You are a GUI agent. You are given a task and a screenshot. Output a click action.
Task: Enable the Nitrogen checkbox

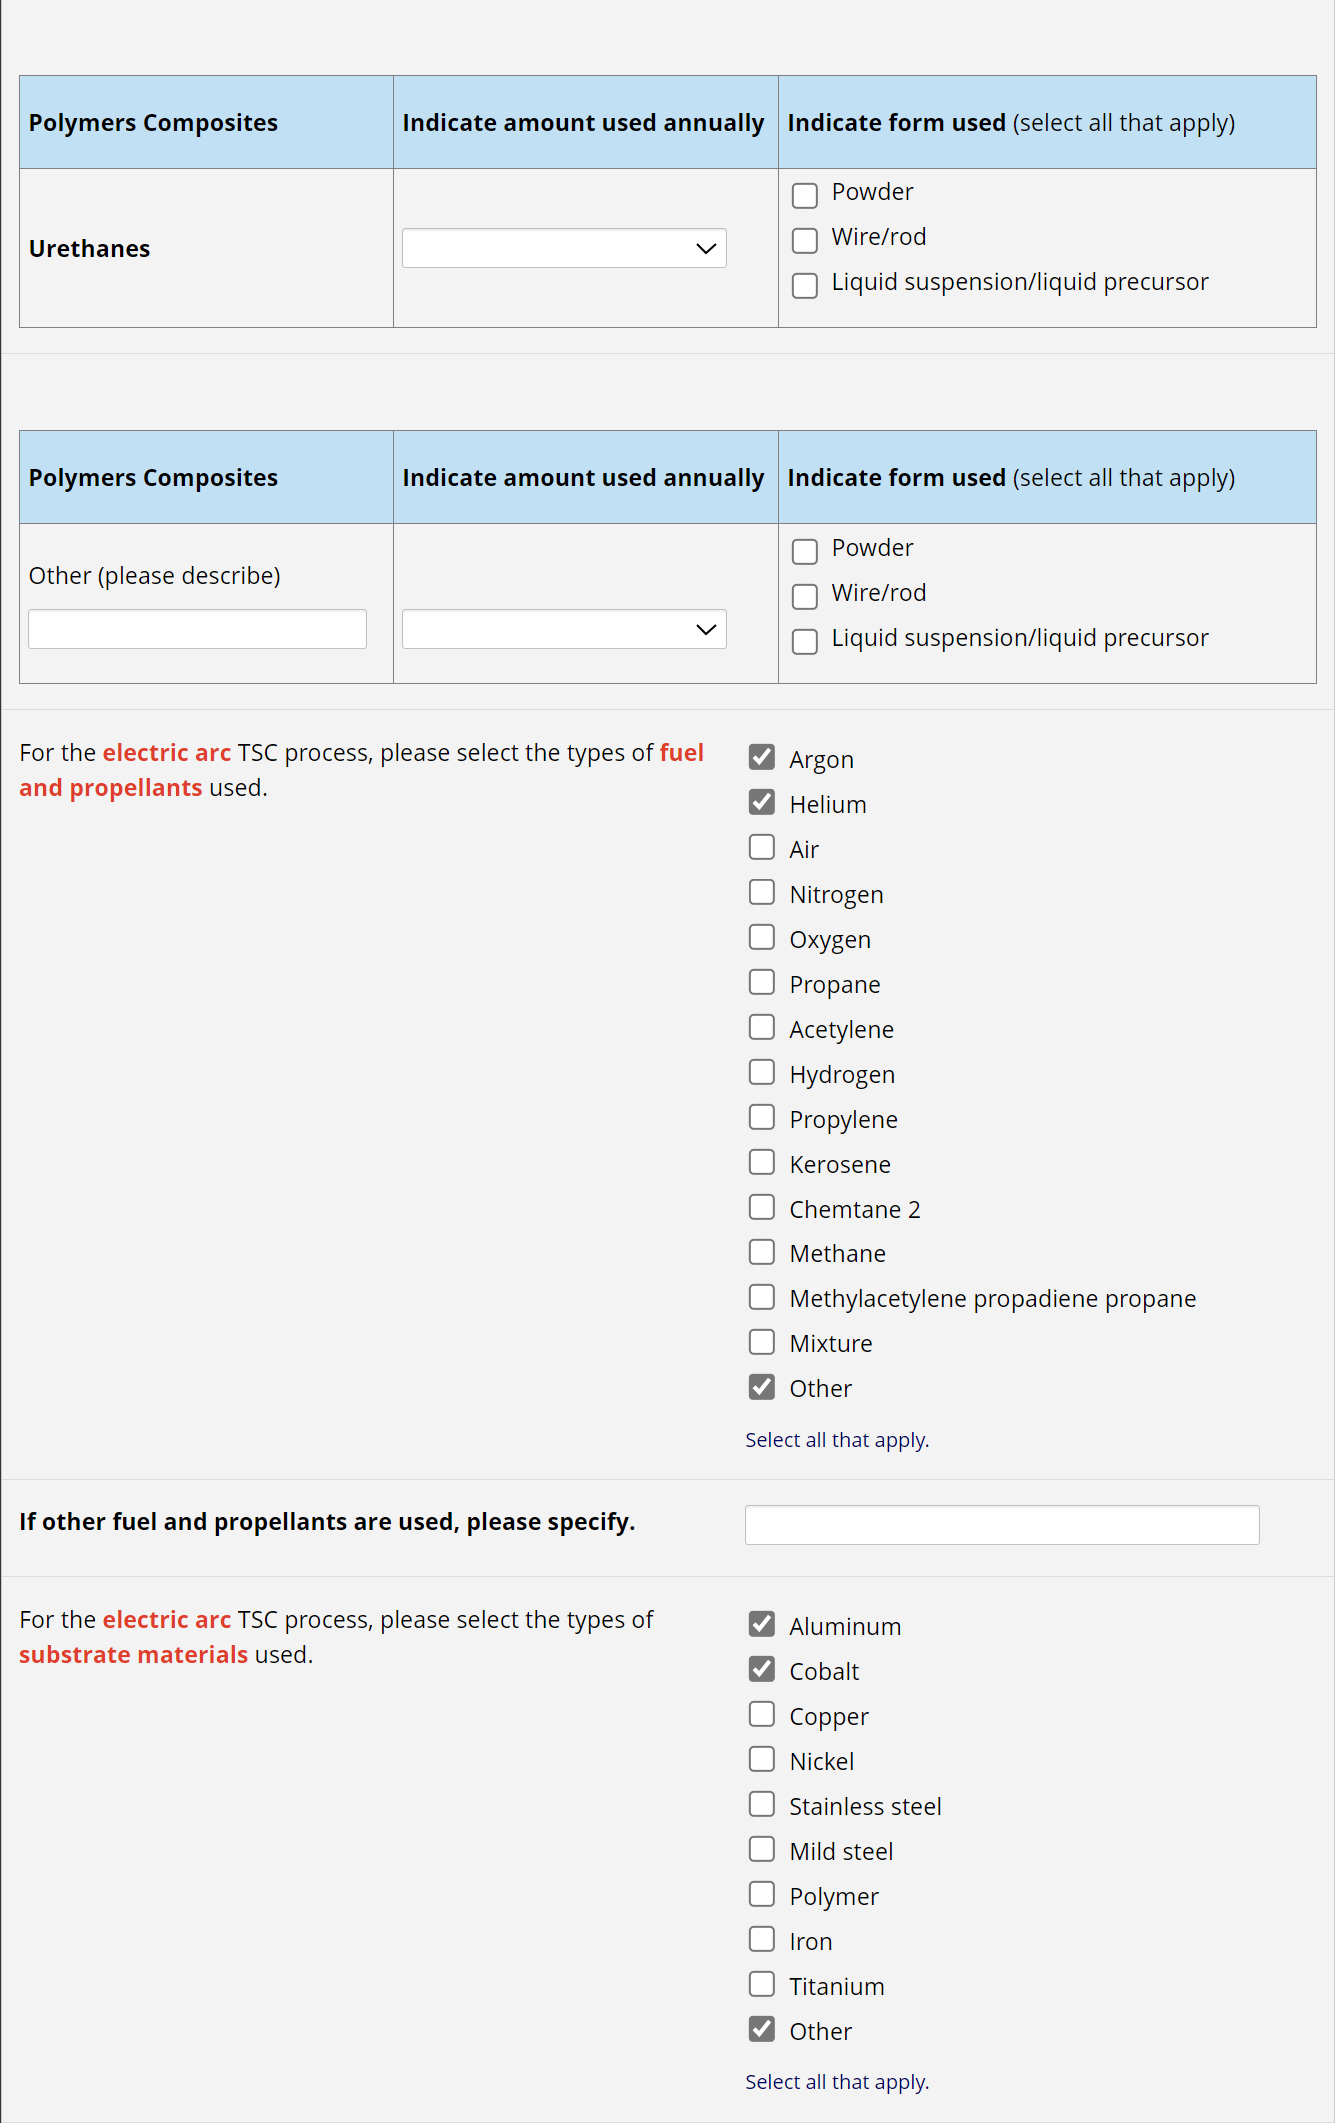click(x=762, y=892)
